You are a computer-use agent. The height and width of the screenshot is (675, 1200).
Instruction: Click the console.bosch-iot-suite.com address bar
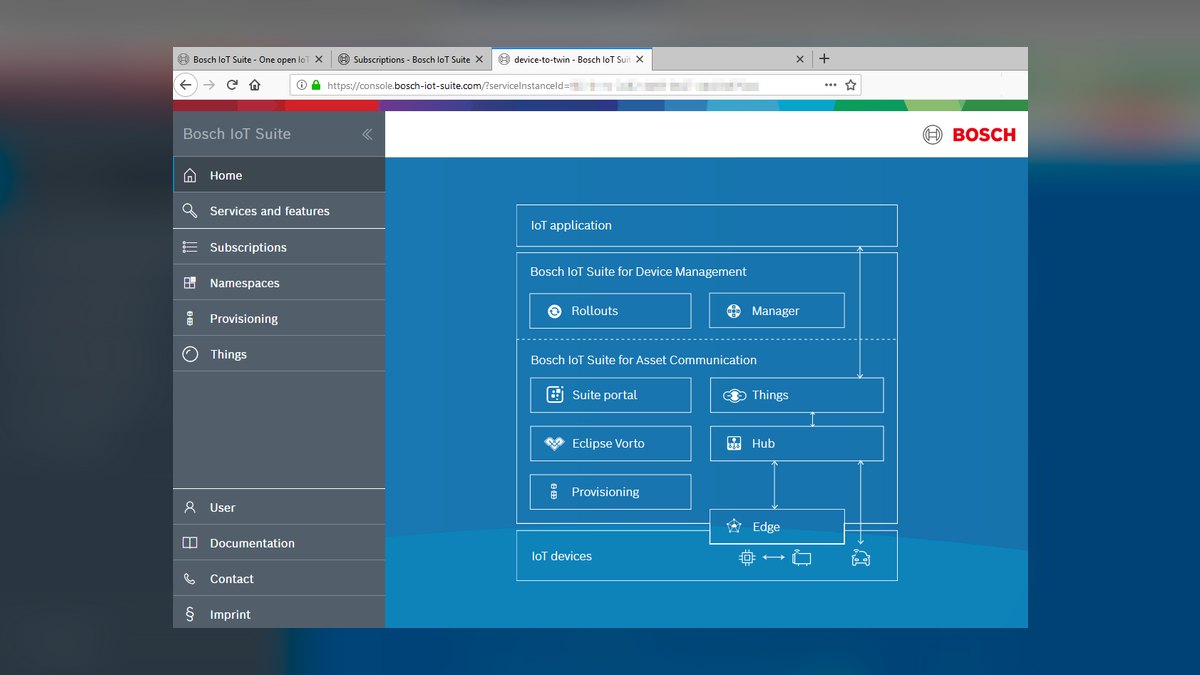point(575,85)
